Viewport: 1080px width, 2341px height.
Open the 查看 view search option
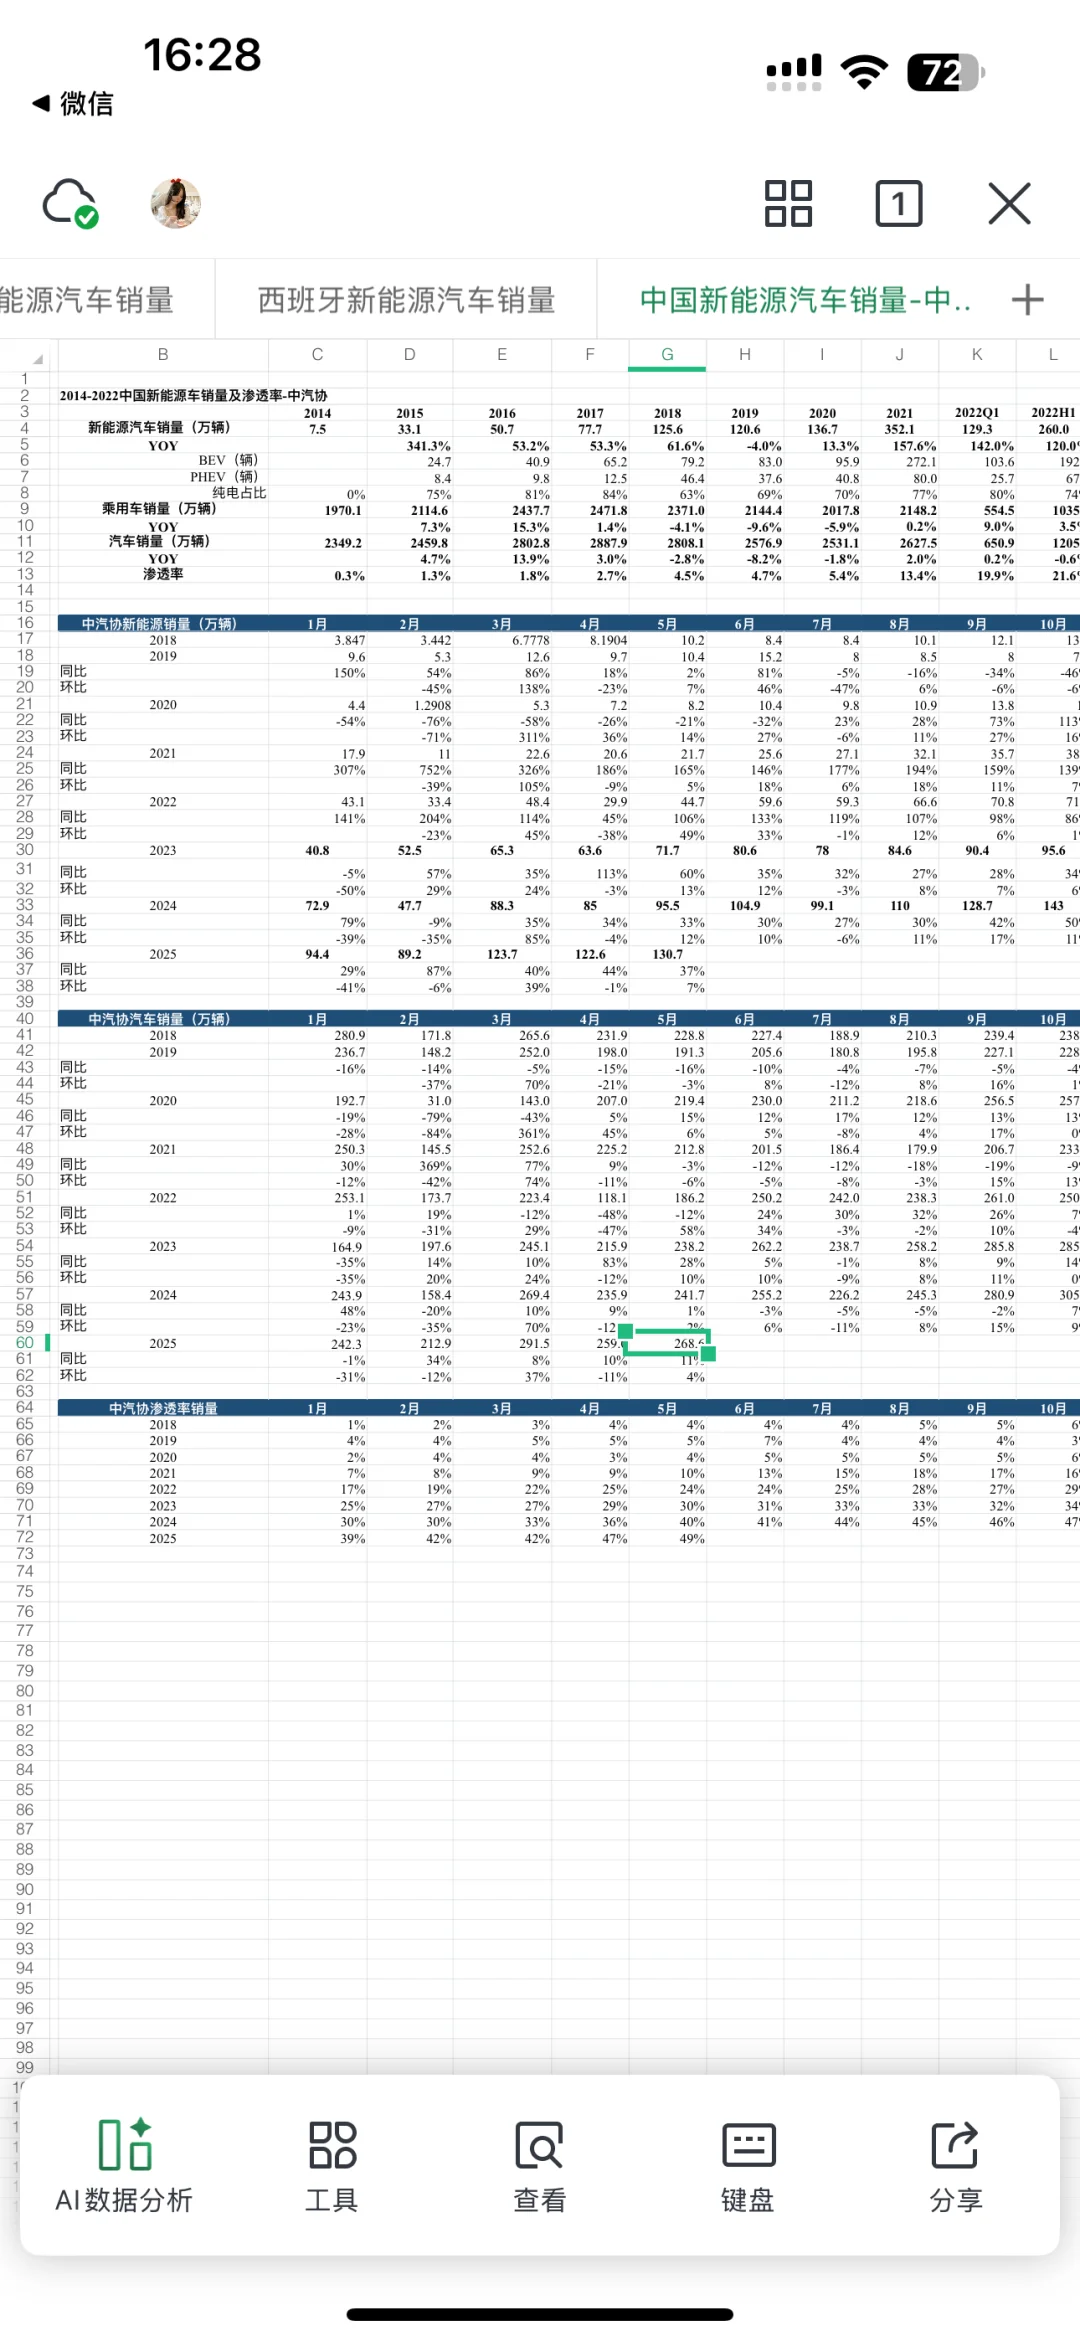click(x=540, y=2167)
